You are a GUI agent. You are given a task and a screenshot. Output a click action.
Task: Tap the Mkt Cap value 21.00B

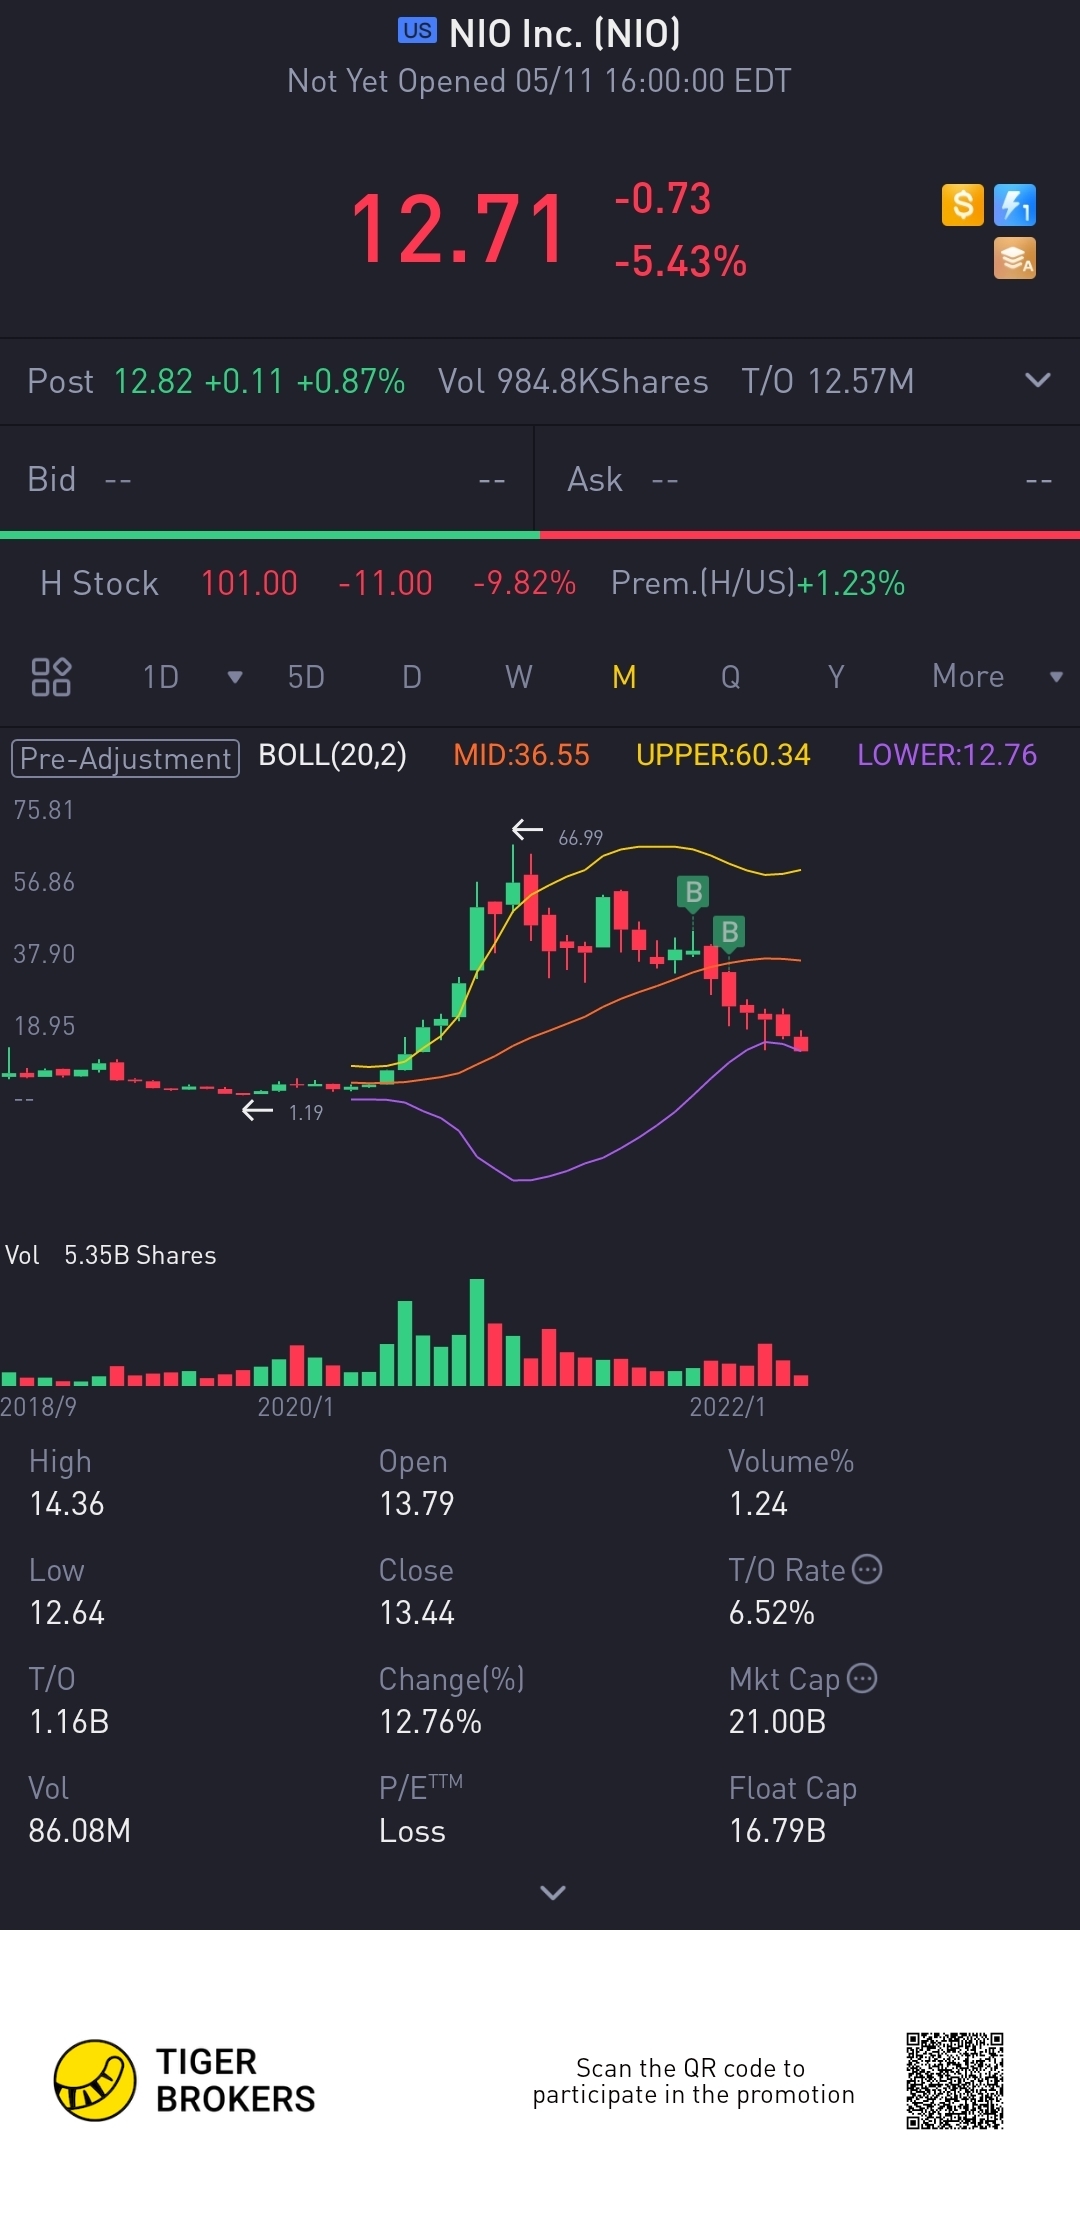[x=777, y=1722]
